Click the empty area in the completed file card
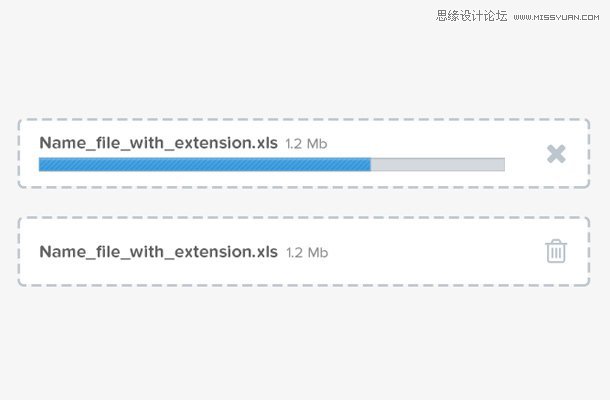The height and width of the screenshot is (400, 610). click(x=428, y=251)
